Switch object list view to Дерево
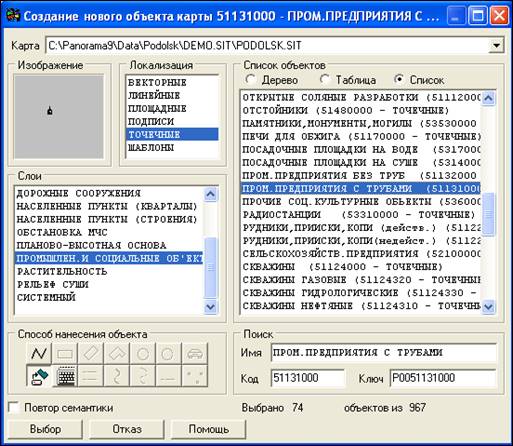This screenshot has width=513, height=446. point(250,80)
